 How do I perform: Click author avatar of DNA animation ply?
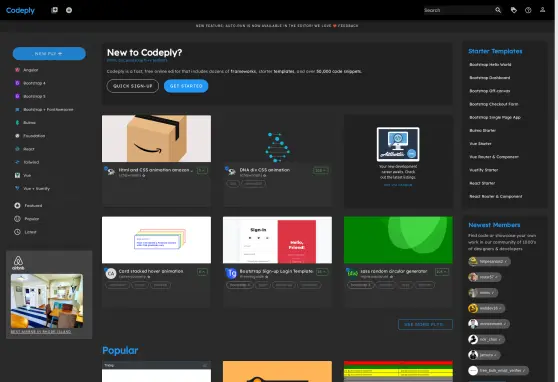point(232,172)
